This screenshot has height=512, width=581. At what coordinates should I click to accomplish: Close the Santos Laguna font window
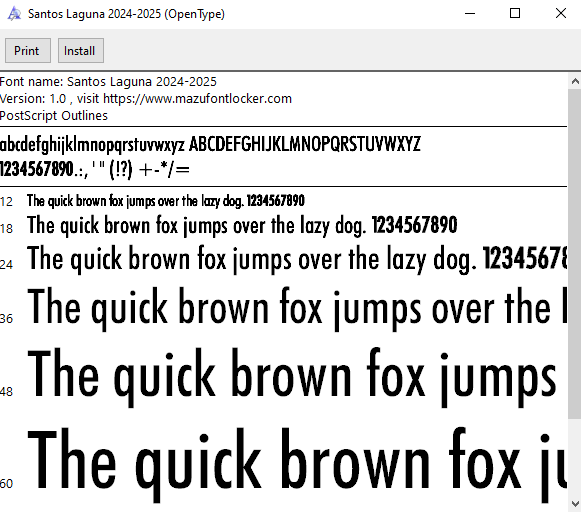tap(561, 14)
